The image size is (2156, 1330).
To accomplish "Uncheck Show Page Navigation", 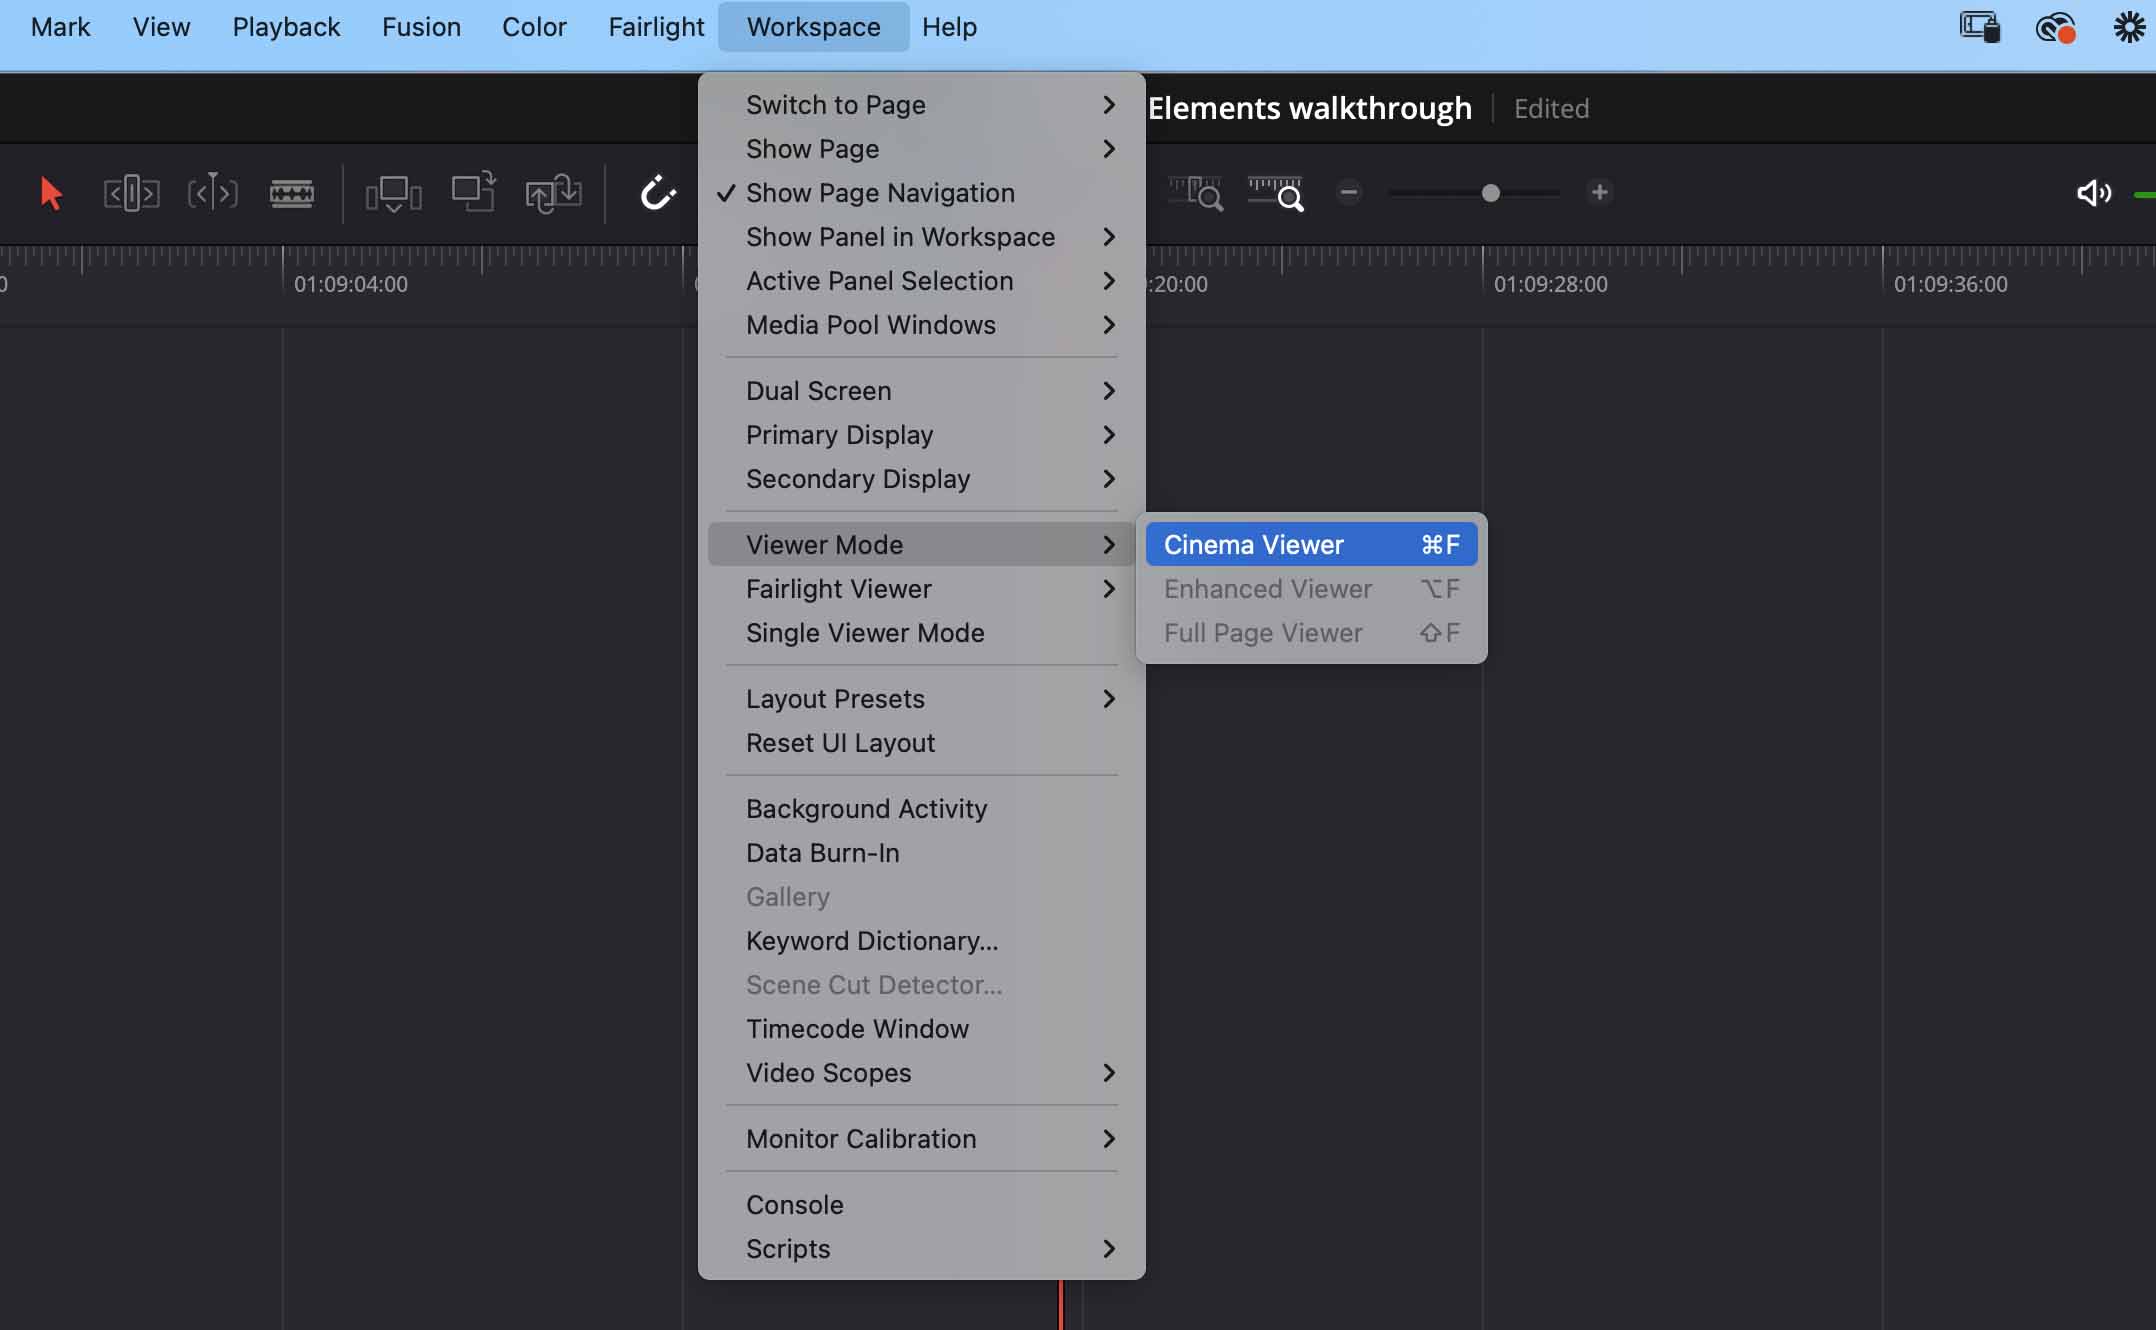I will [x=921, y=193].
